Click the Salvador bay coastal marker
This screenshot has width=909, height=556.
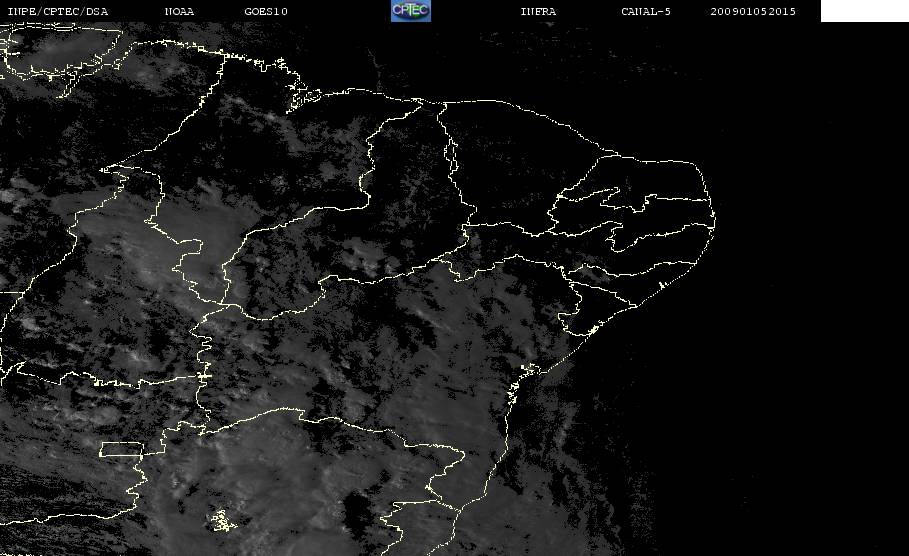tap(531, 369)
